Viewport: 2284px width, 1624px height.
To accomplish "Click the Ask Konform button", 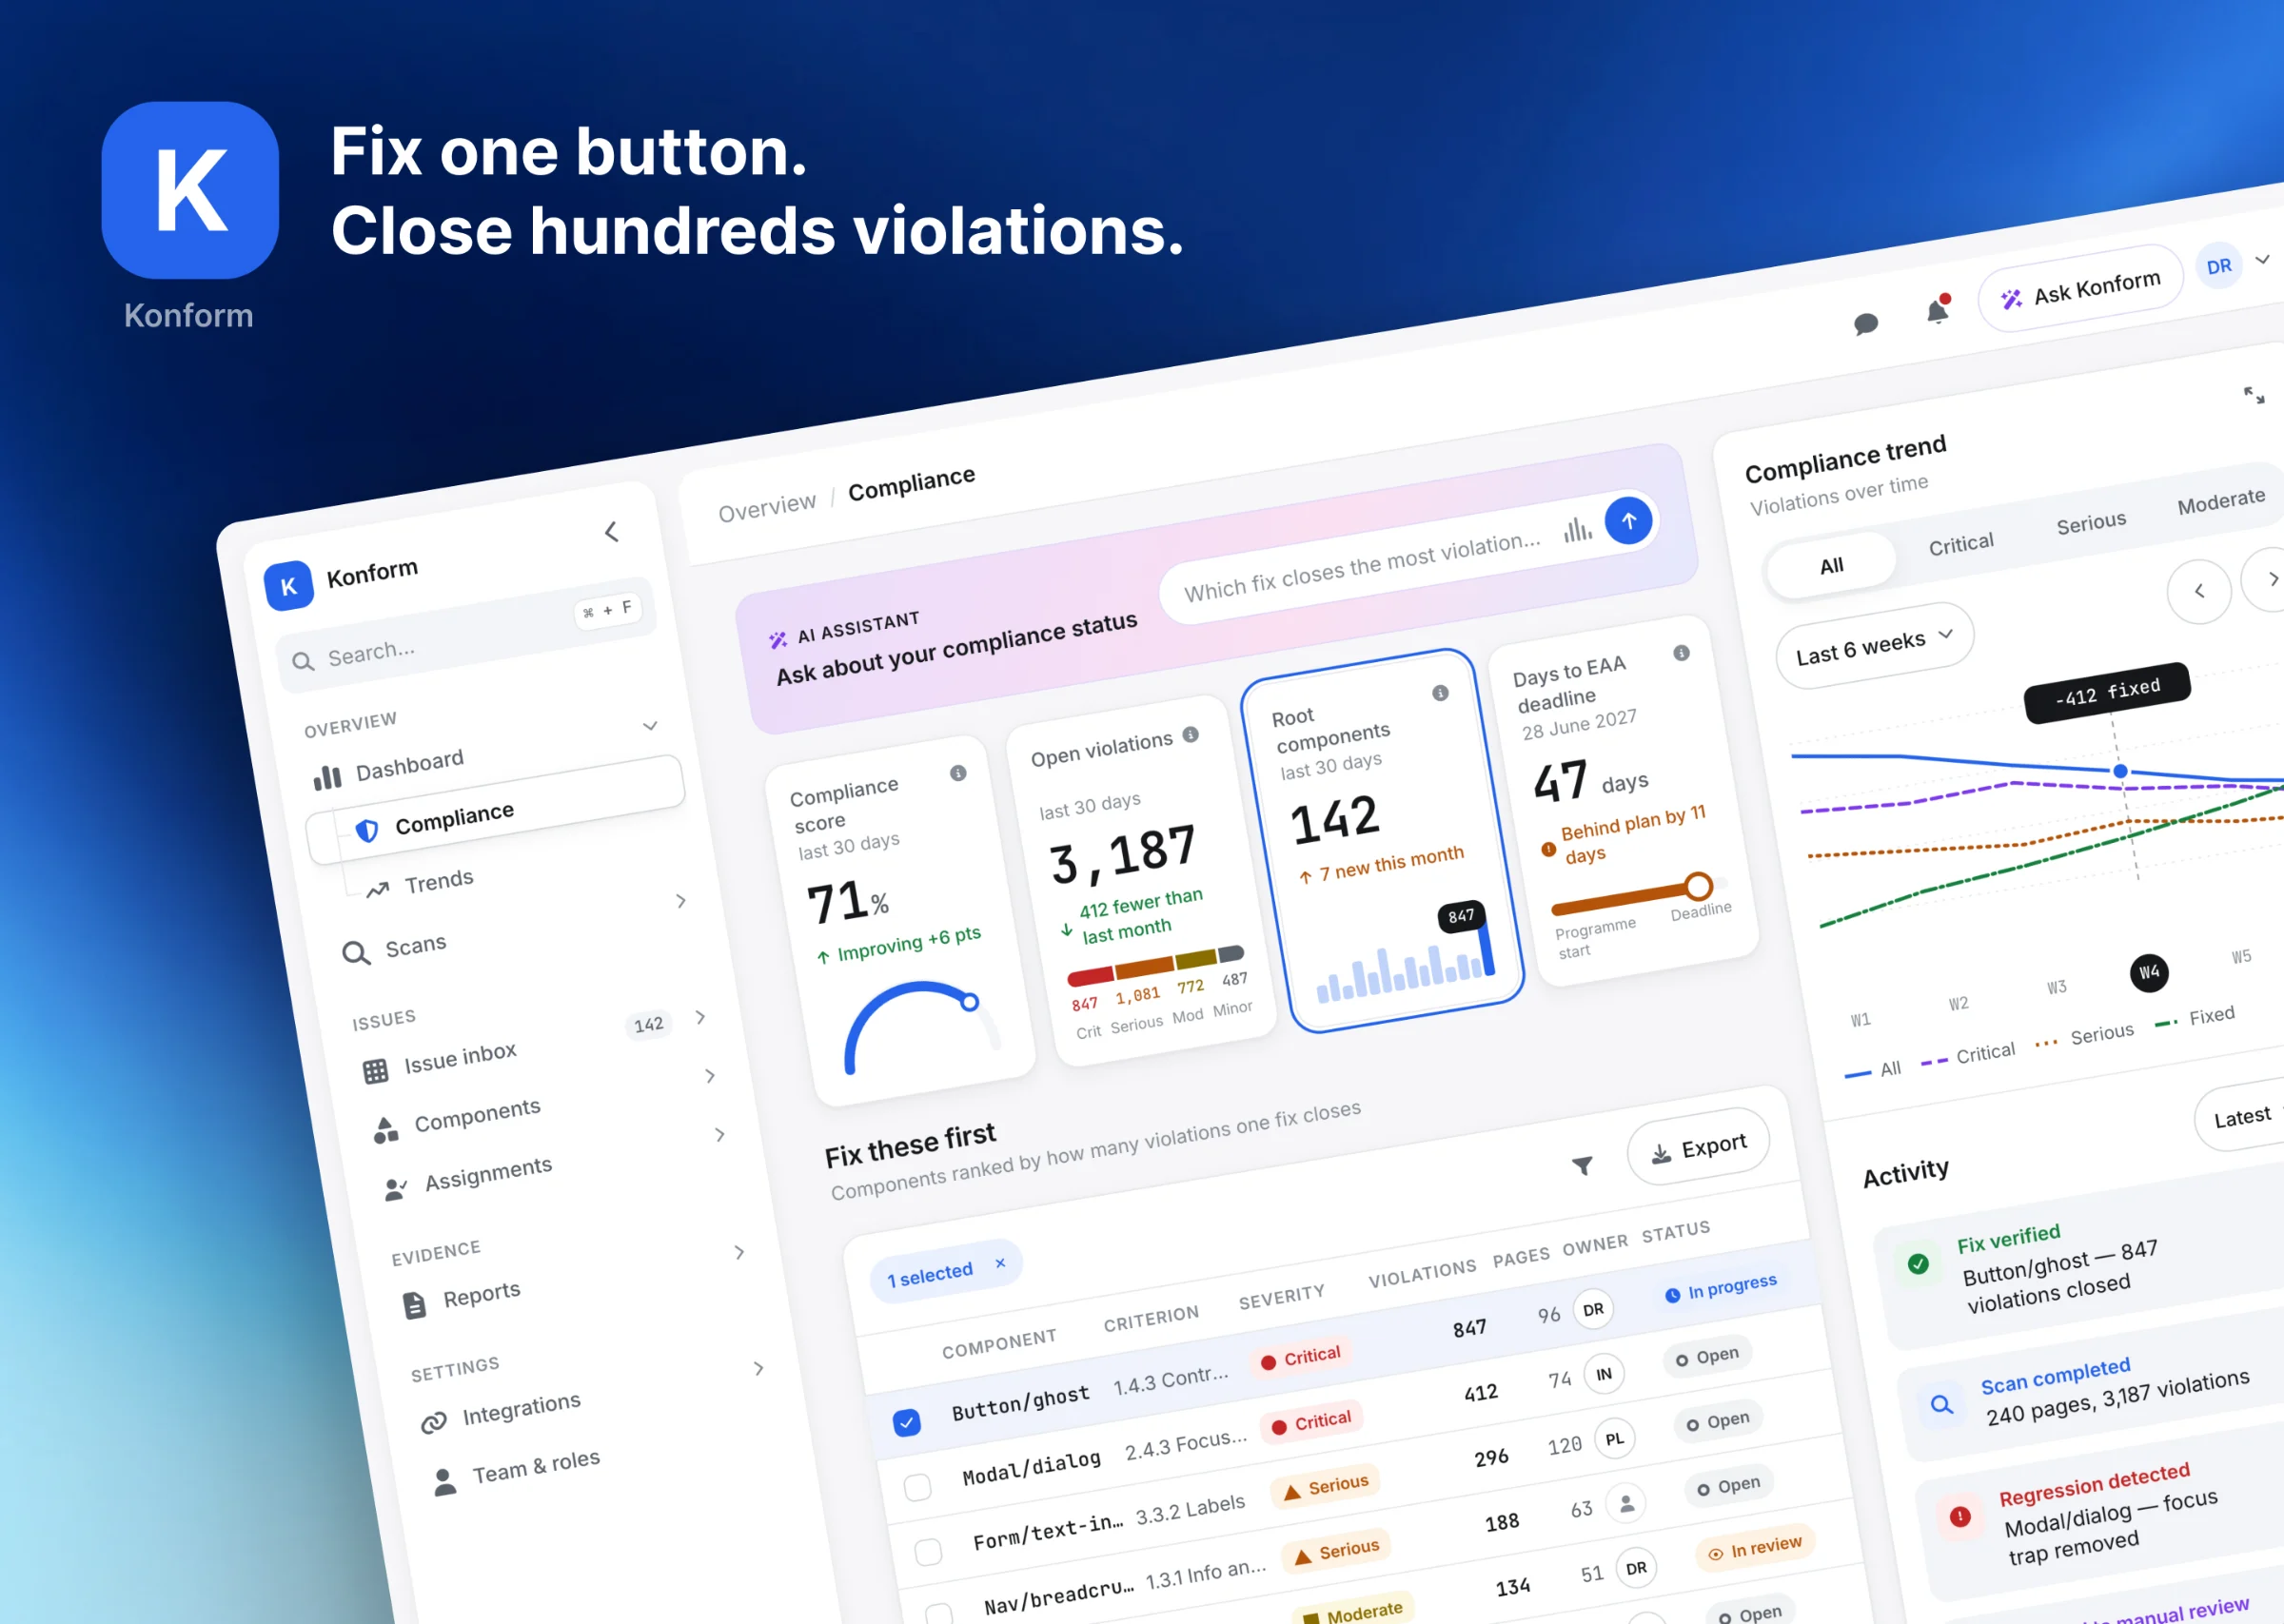I will 2080,289.
